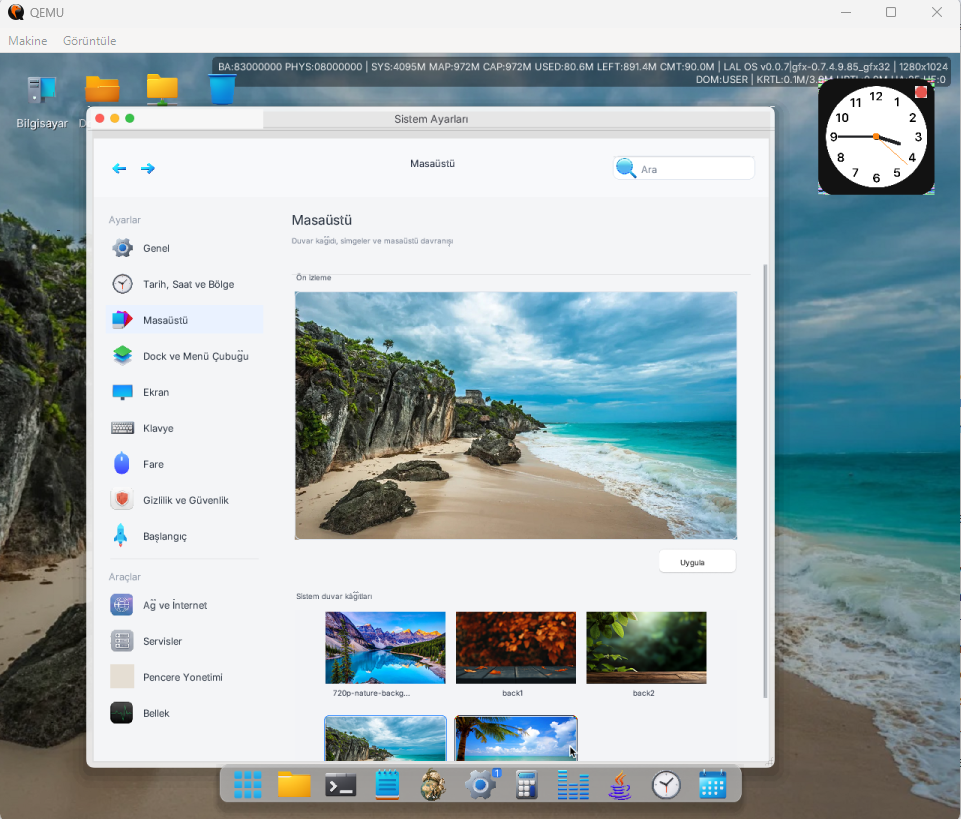Go to Ekran display settings
961x819 pixels.
(184, 392)
